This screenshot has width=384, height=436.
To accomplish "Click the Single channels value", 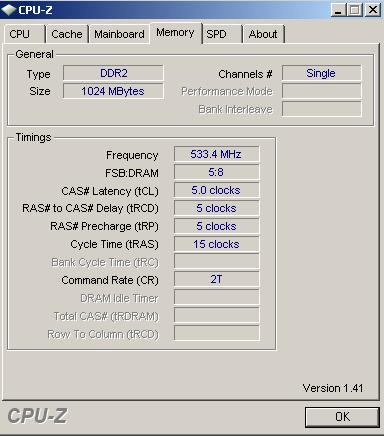I will [321, 73].
